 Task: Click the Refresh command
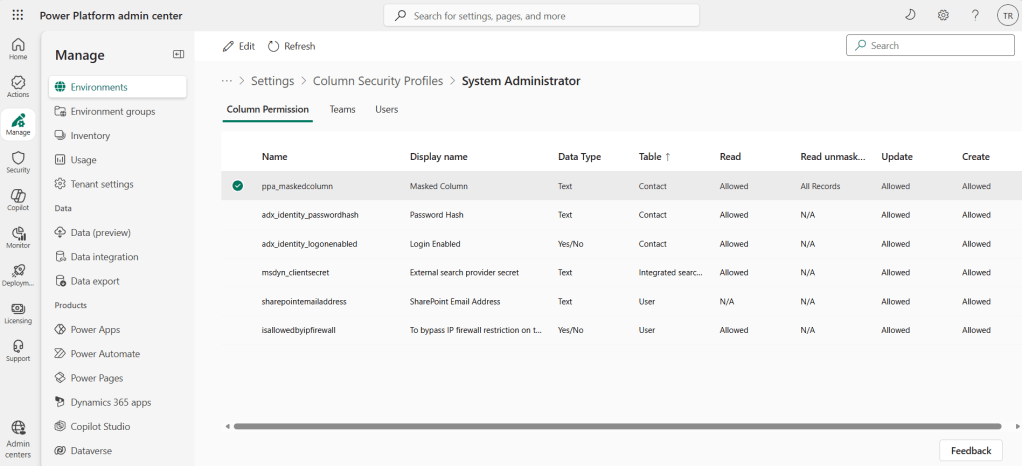(x=291, y=46)
